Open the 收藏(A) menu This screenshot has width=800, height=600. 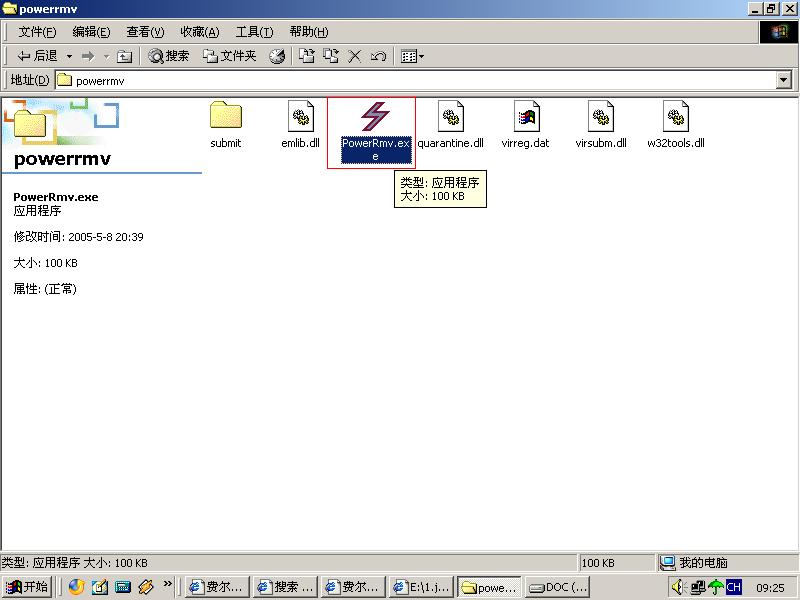point(200,32)
